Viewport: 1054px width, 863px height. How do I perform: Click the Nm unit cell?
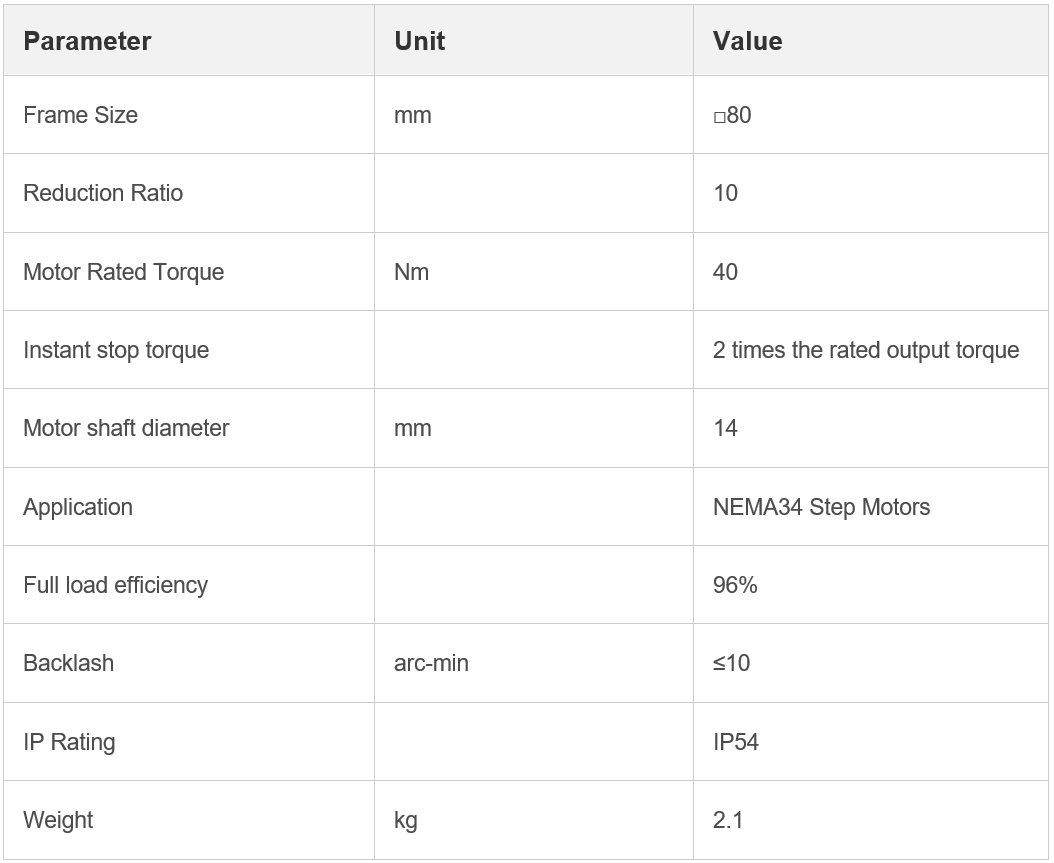point(412,272)
